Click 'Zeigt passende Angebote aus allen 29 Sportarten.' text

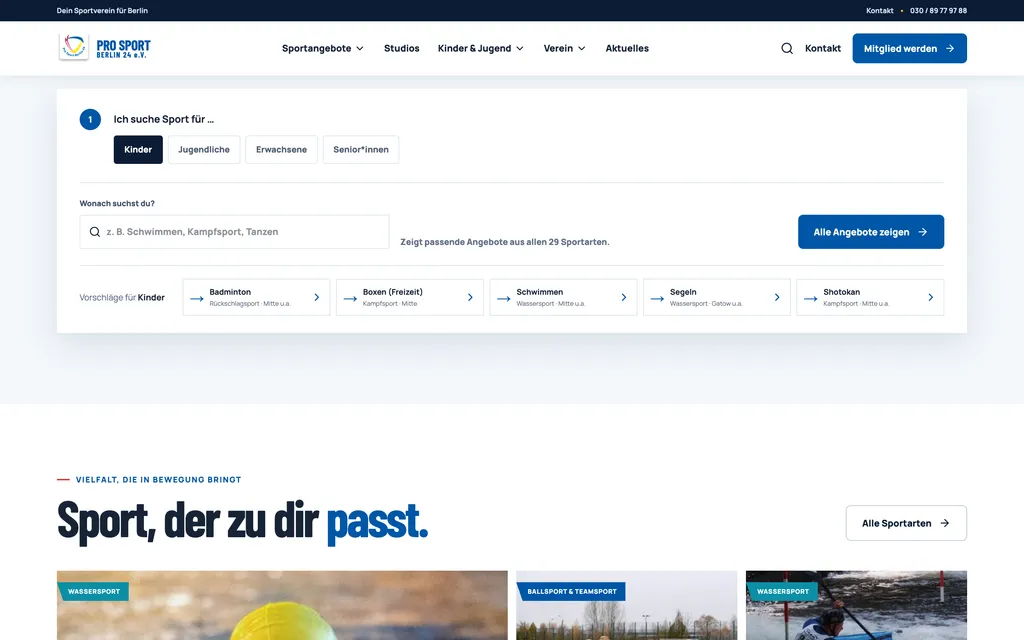tap(505, 242)
